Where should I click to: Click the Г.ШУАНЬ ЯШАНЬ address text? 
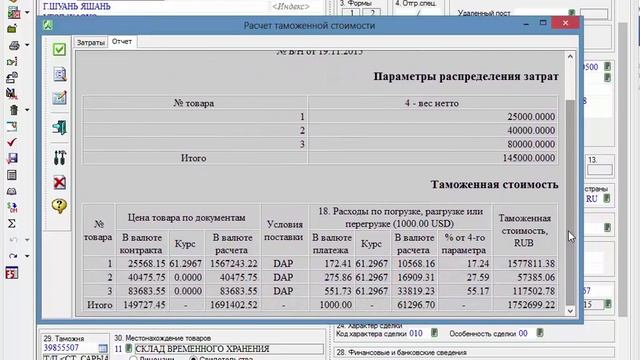pyautogui.click(x=77, y=7)
